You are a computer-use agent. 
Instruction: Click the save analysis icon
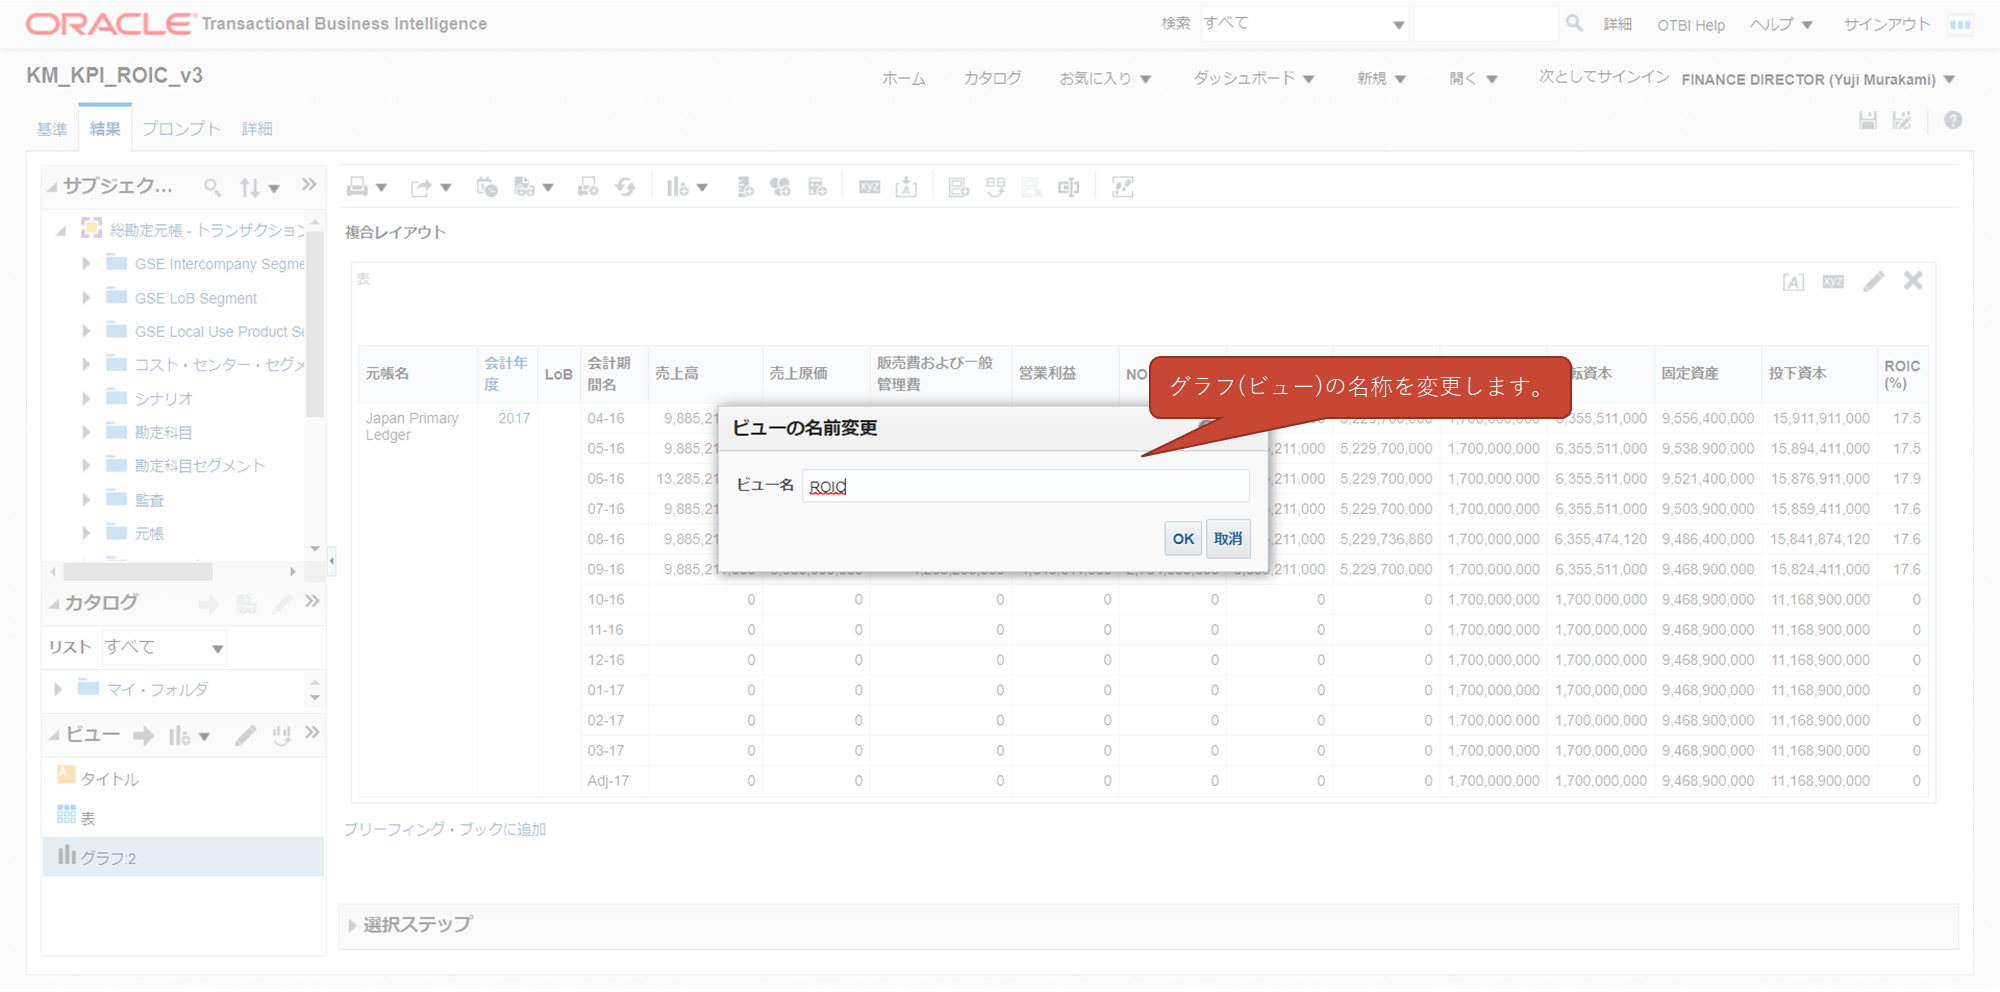[x=1867, y=121]
